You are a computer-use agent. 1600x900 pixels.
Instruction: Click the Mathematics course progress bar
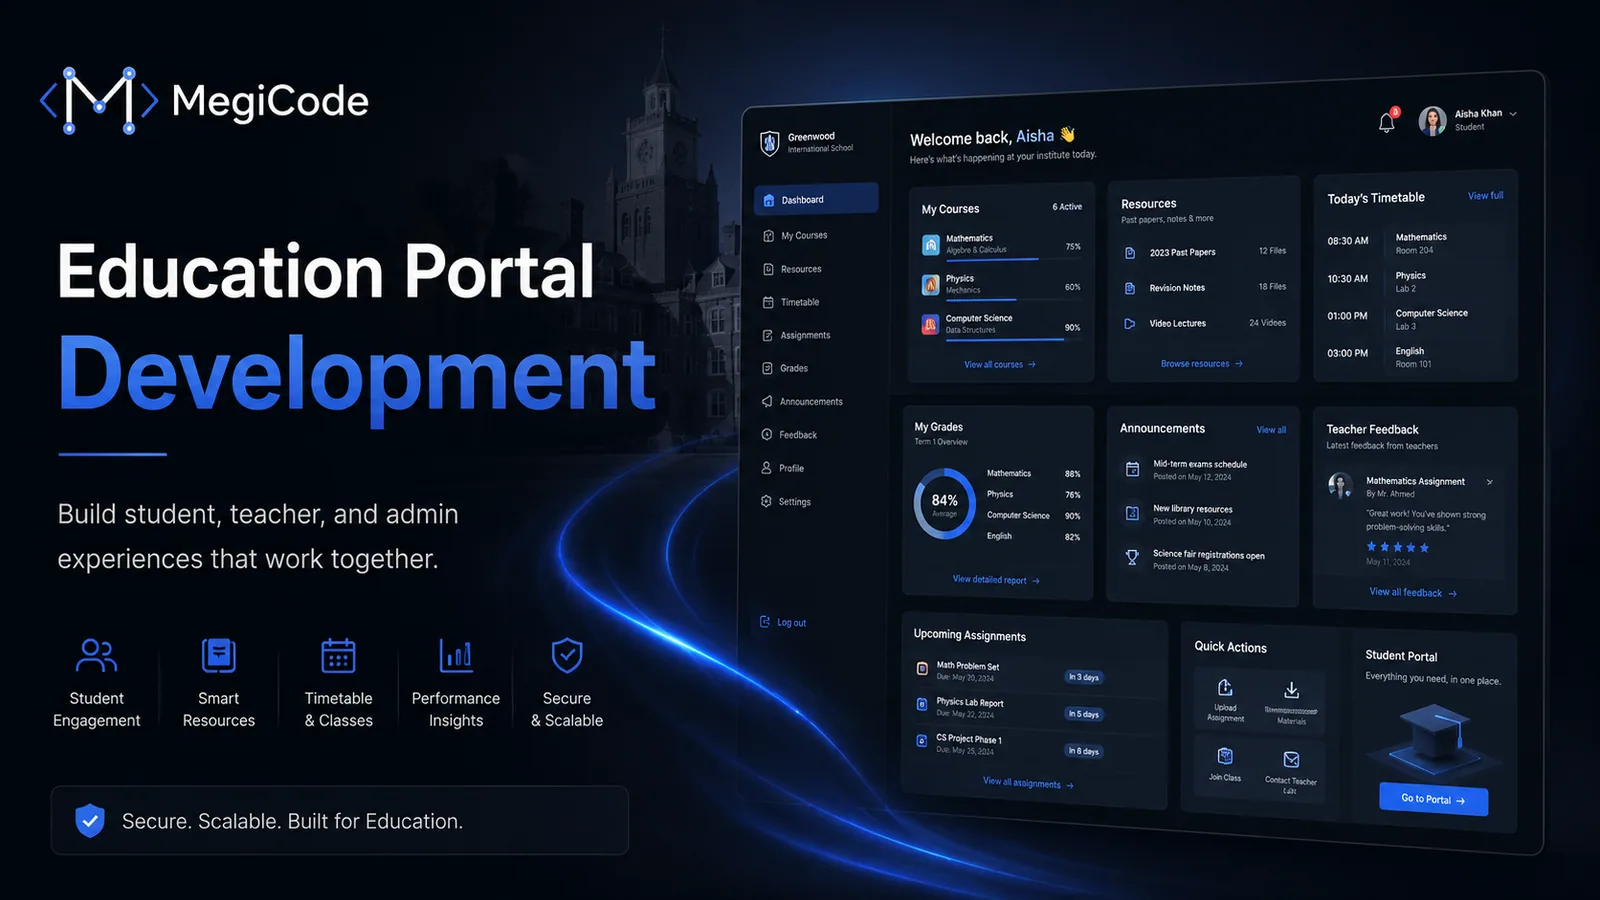[x=1013, y=259]
